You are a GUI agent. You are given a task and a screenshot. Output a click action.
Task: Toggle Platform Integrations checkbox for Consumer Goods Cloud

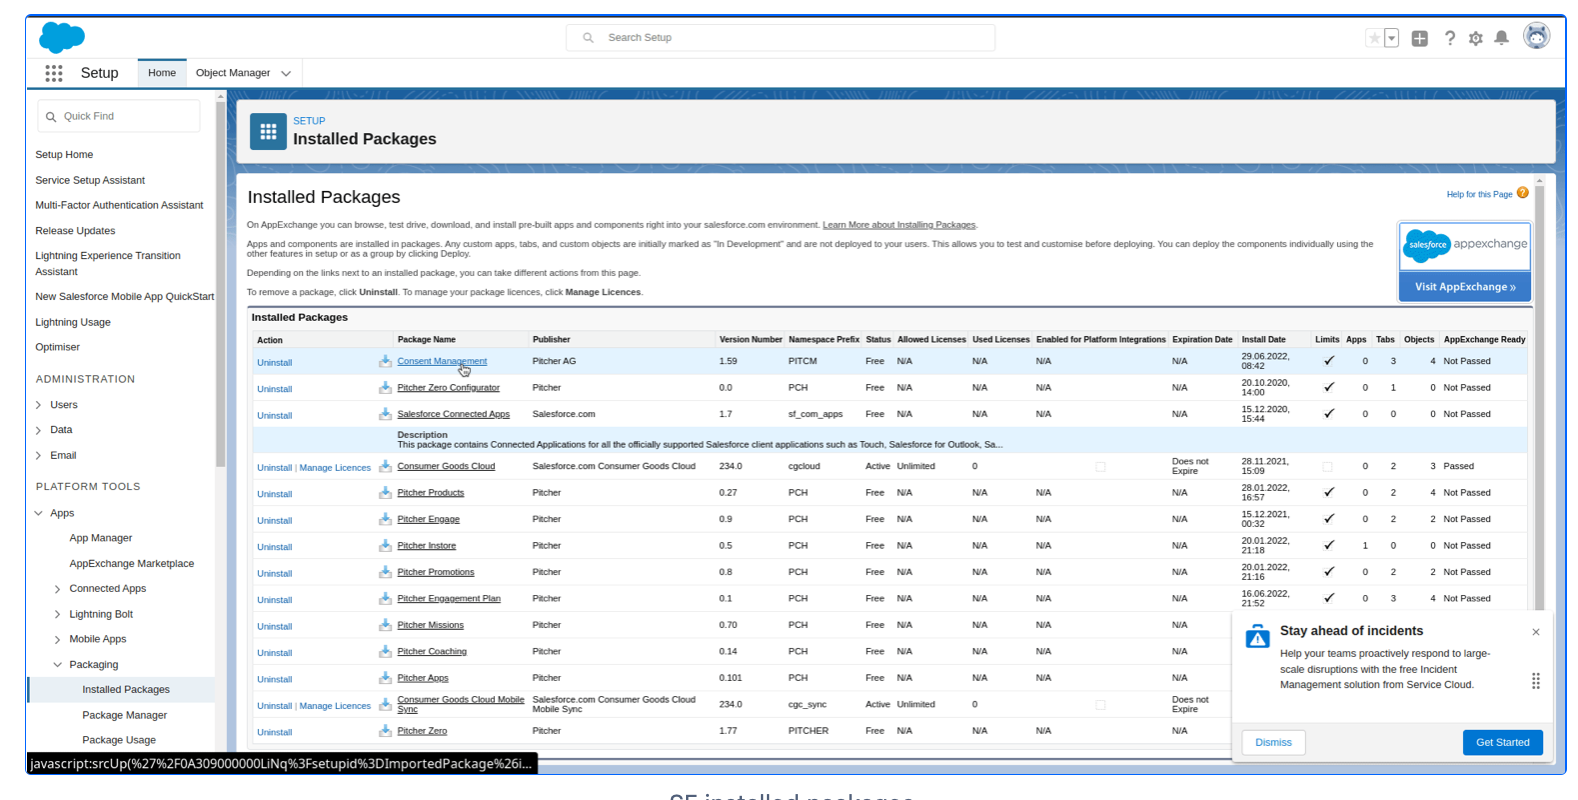click(x=1100, y=467)
